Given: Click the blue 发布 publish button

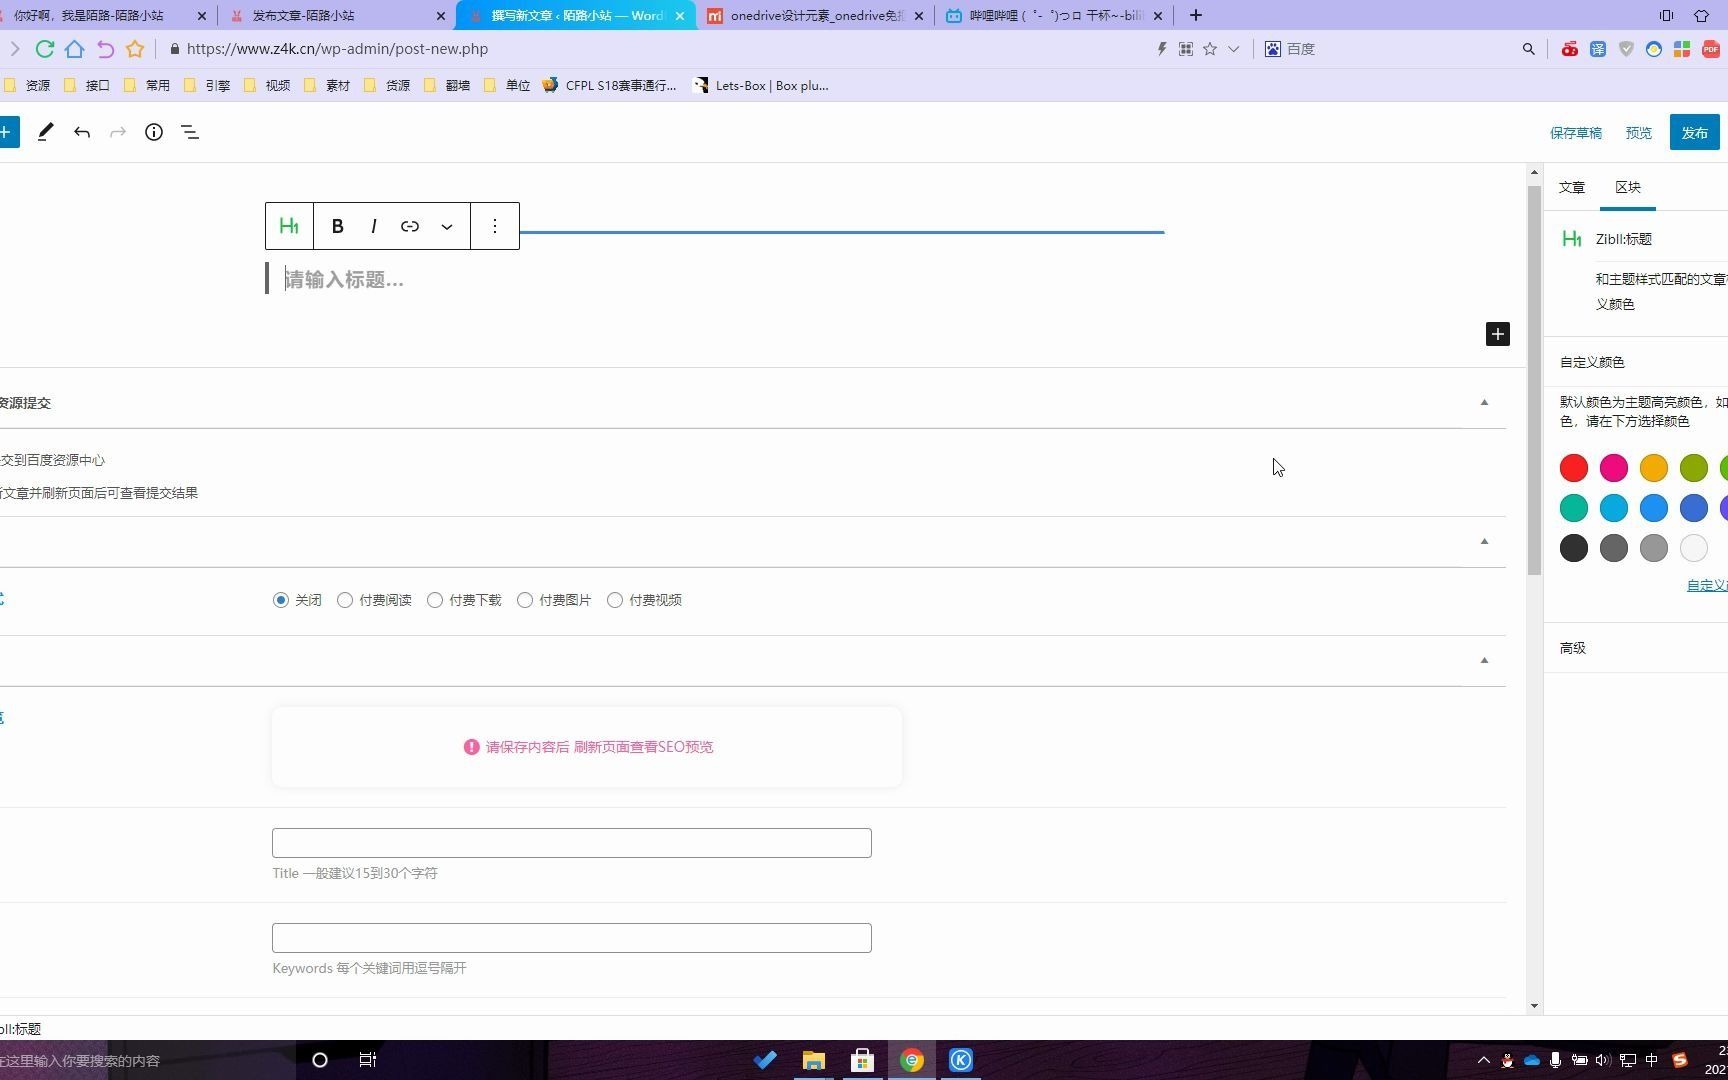Looking at the screenshot, I should click(x=1695, y=132).
